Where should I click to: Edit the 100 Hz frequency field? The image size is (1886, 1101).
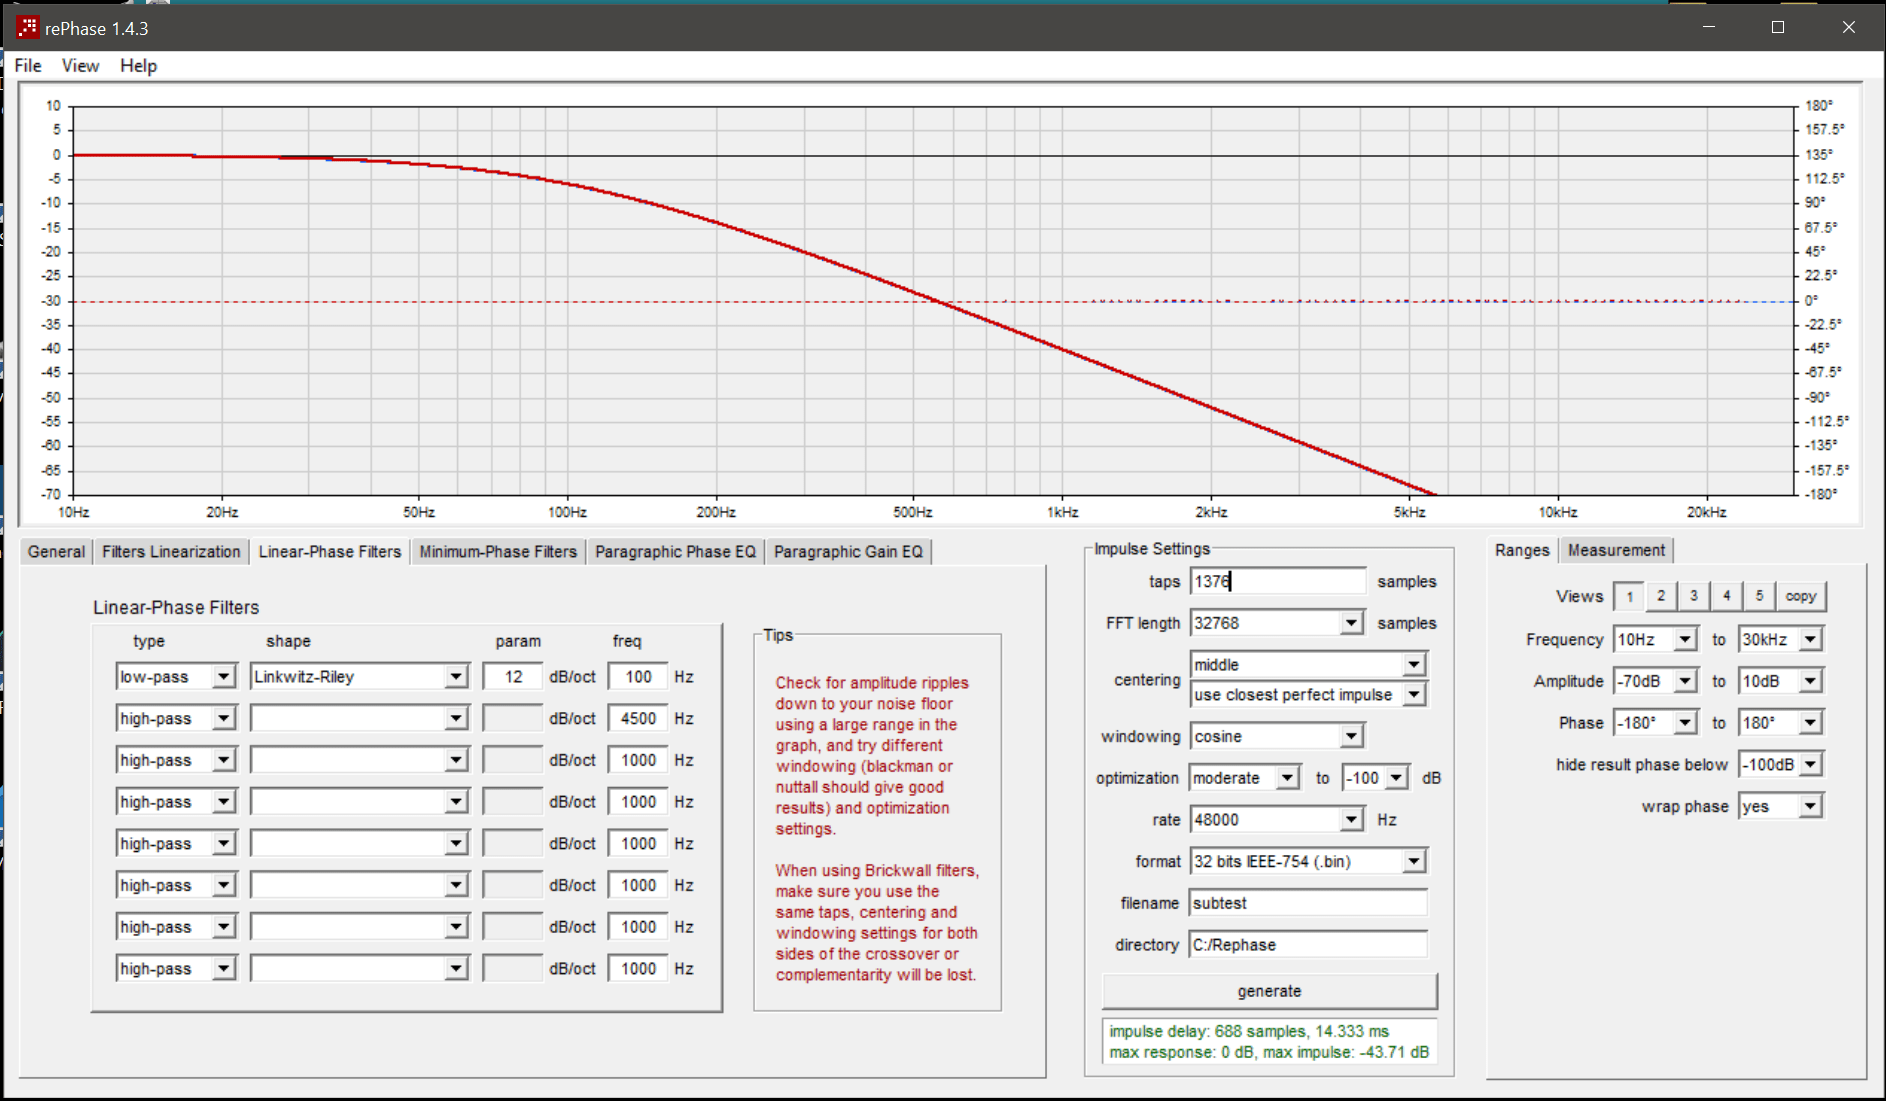coord(638,677)
